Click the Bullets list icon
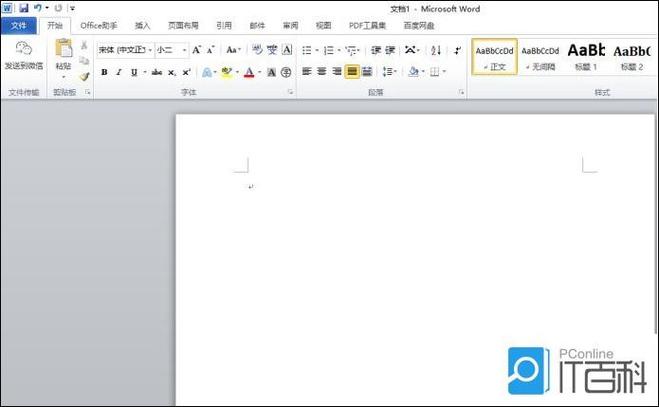This screenshot has height=407, width=659. coord(307,50)
